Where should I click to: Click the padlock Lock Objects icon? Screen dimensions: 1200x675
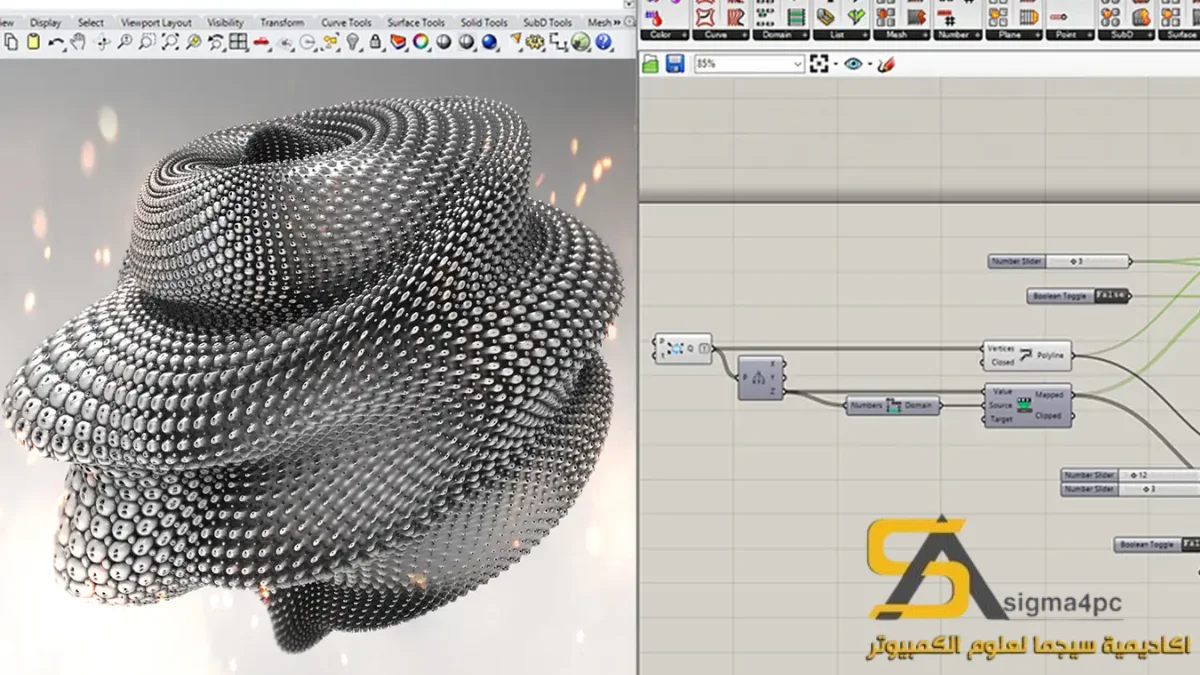375,42
